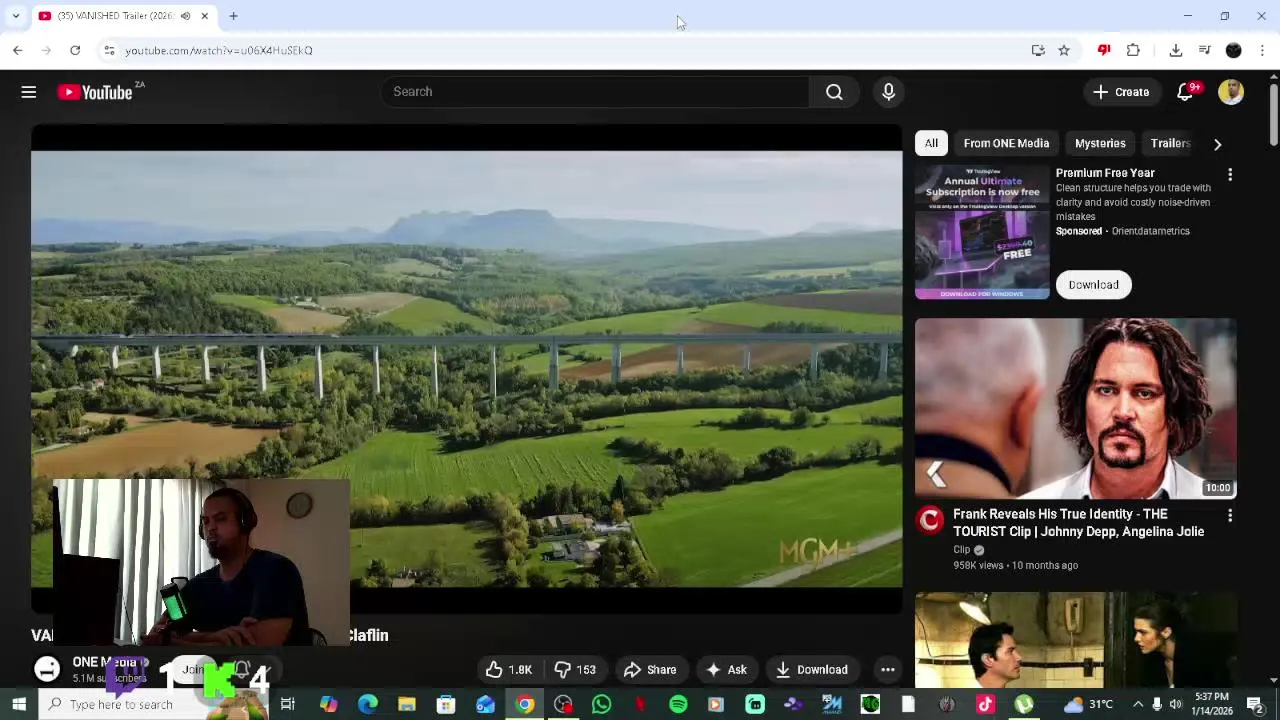Open the Extensions puzzle menu
Screen dimensions: 1280x720
(x=1133, y=50)
